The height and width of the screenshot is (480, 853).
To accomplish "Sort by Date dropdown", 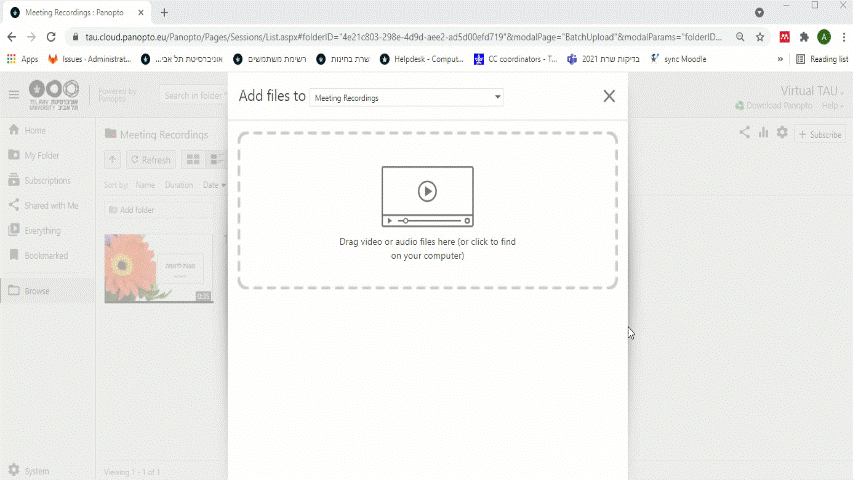I will coord(214,185).
